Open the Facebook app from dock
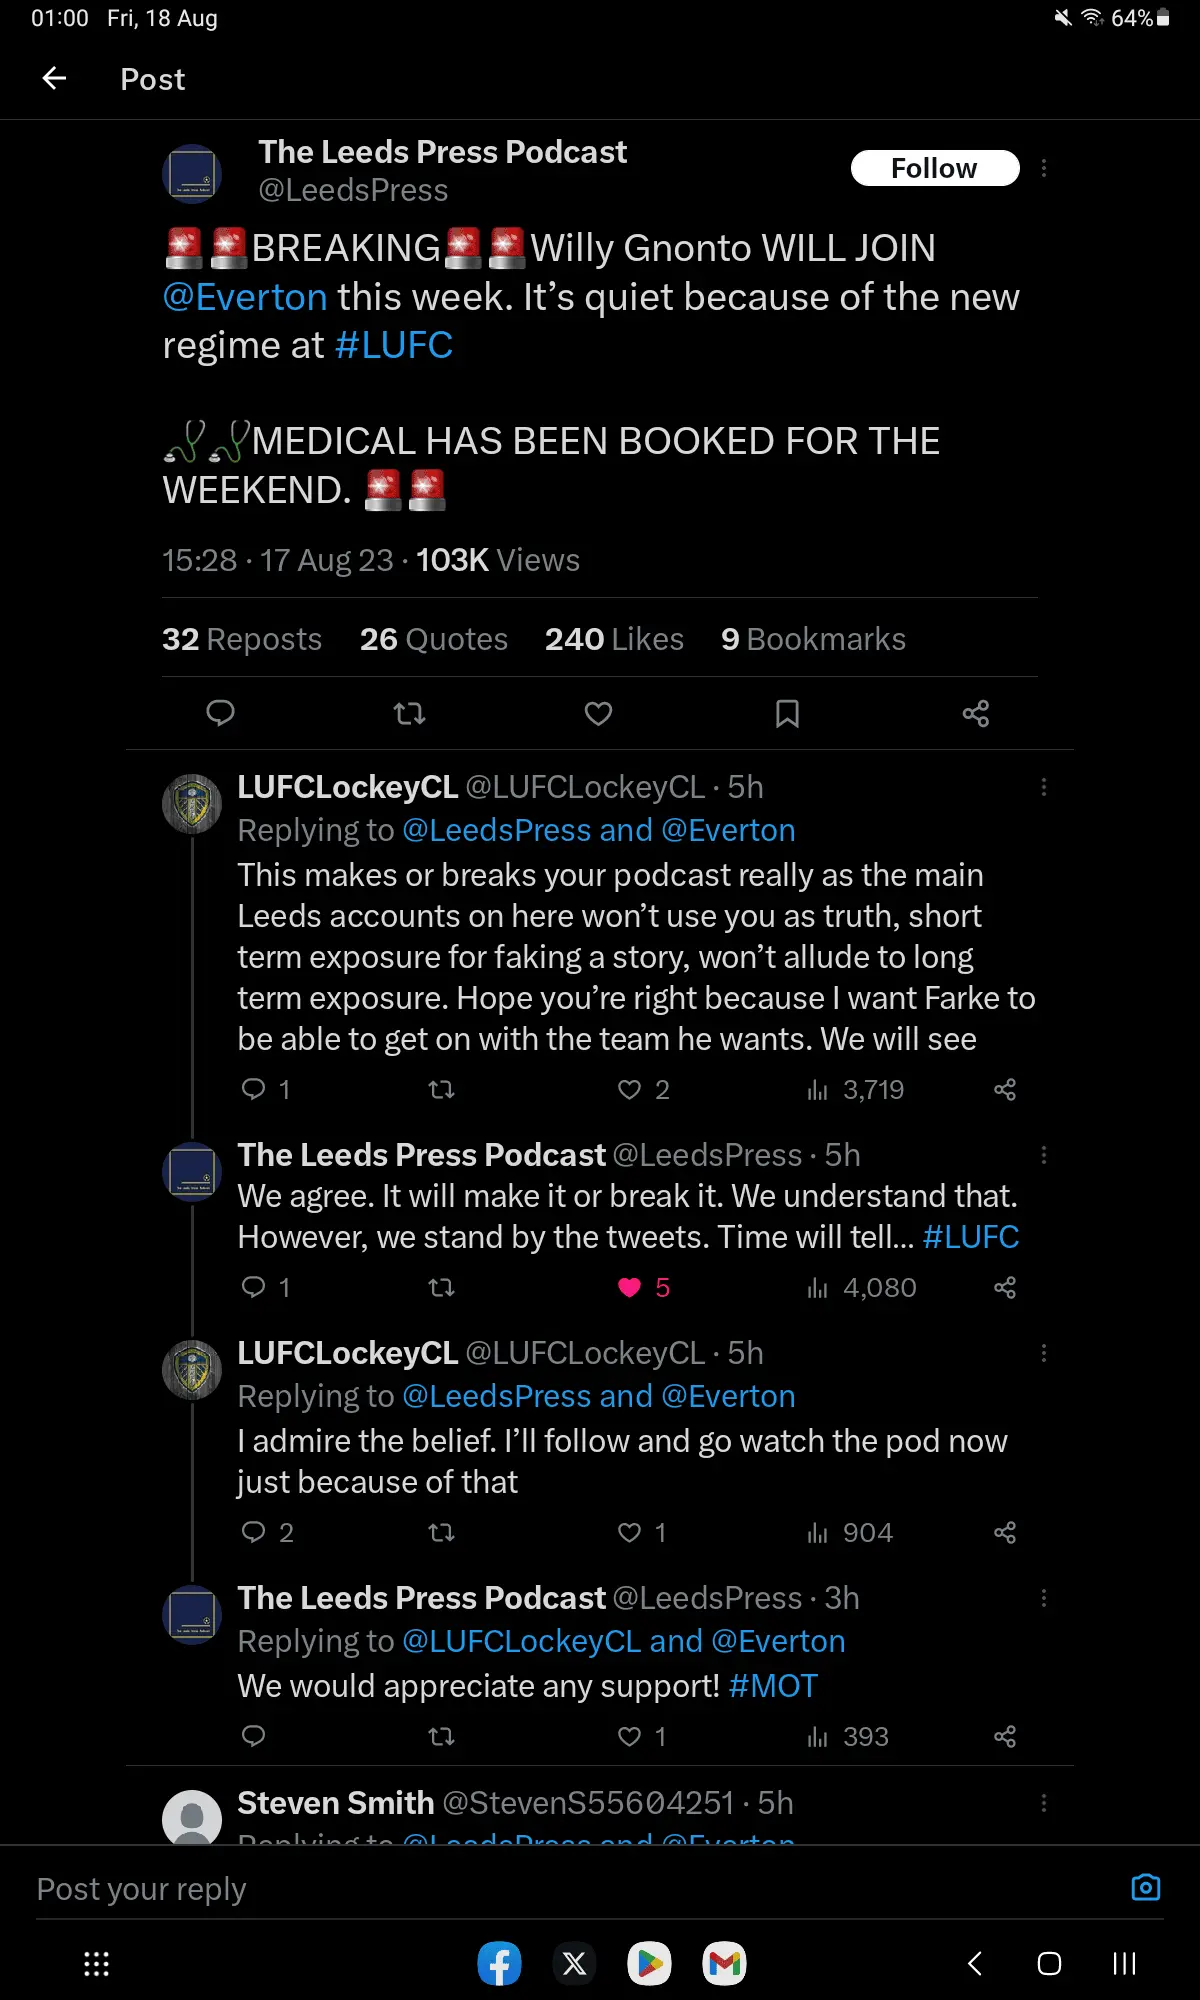Screen dimensions: 1200x2000 tap(499, 1964)
